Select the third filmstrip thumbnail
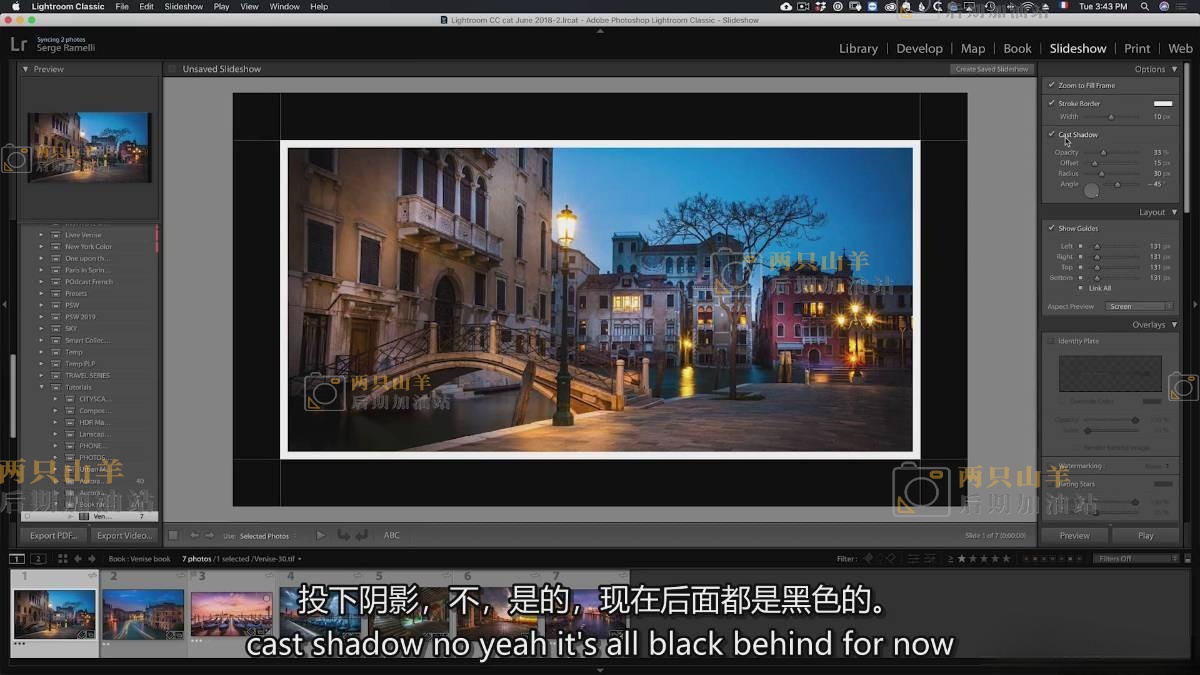 (230, 613)
